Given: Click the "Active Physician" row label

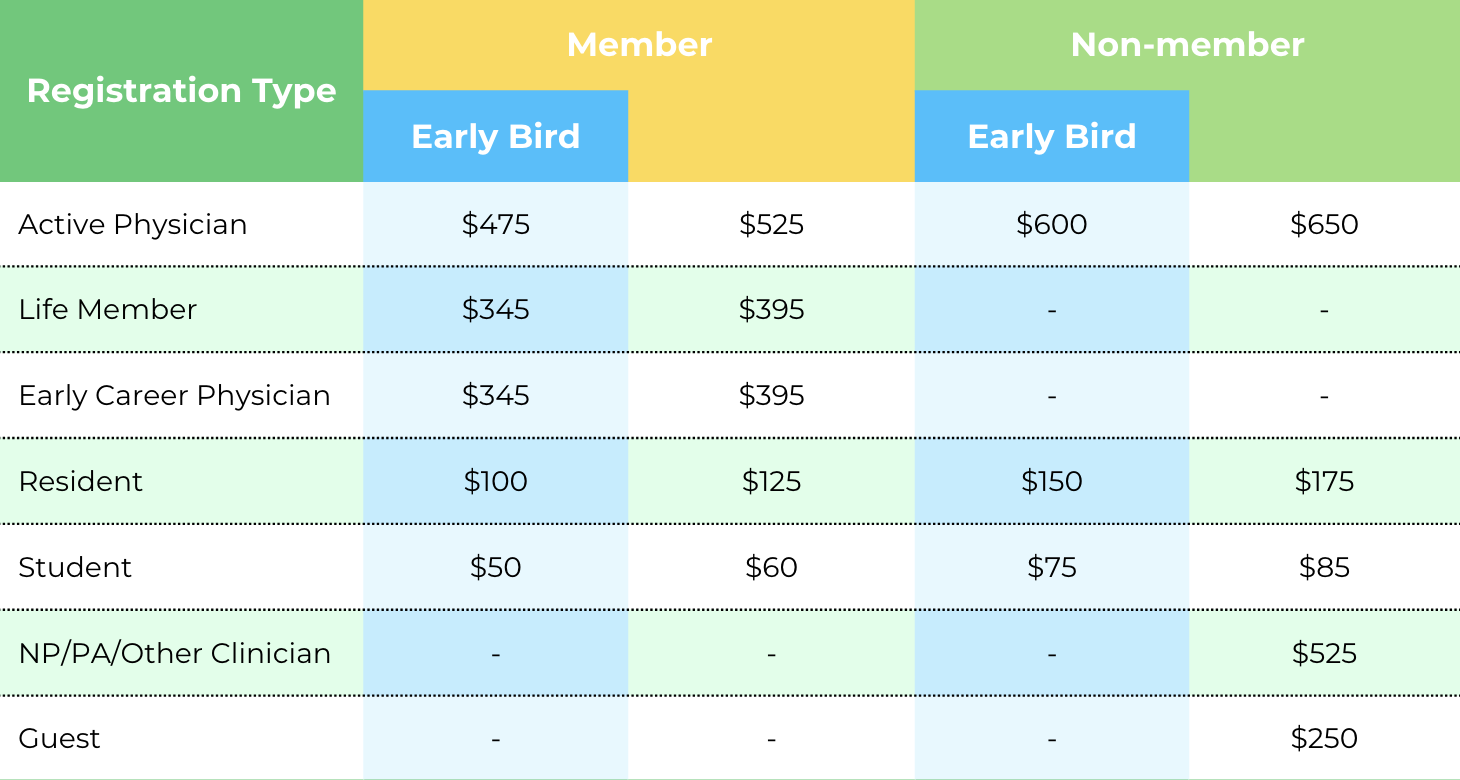Looking at the screenshot, I should (133, 224).
